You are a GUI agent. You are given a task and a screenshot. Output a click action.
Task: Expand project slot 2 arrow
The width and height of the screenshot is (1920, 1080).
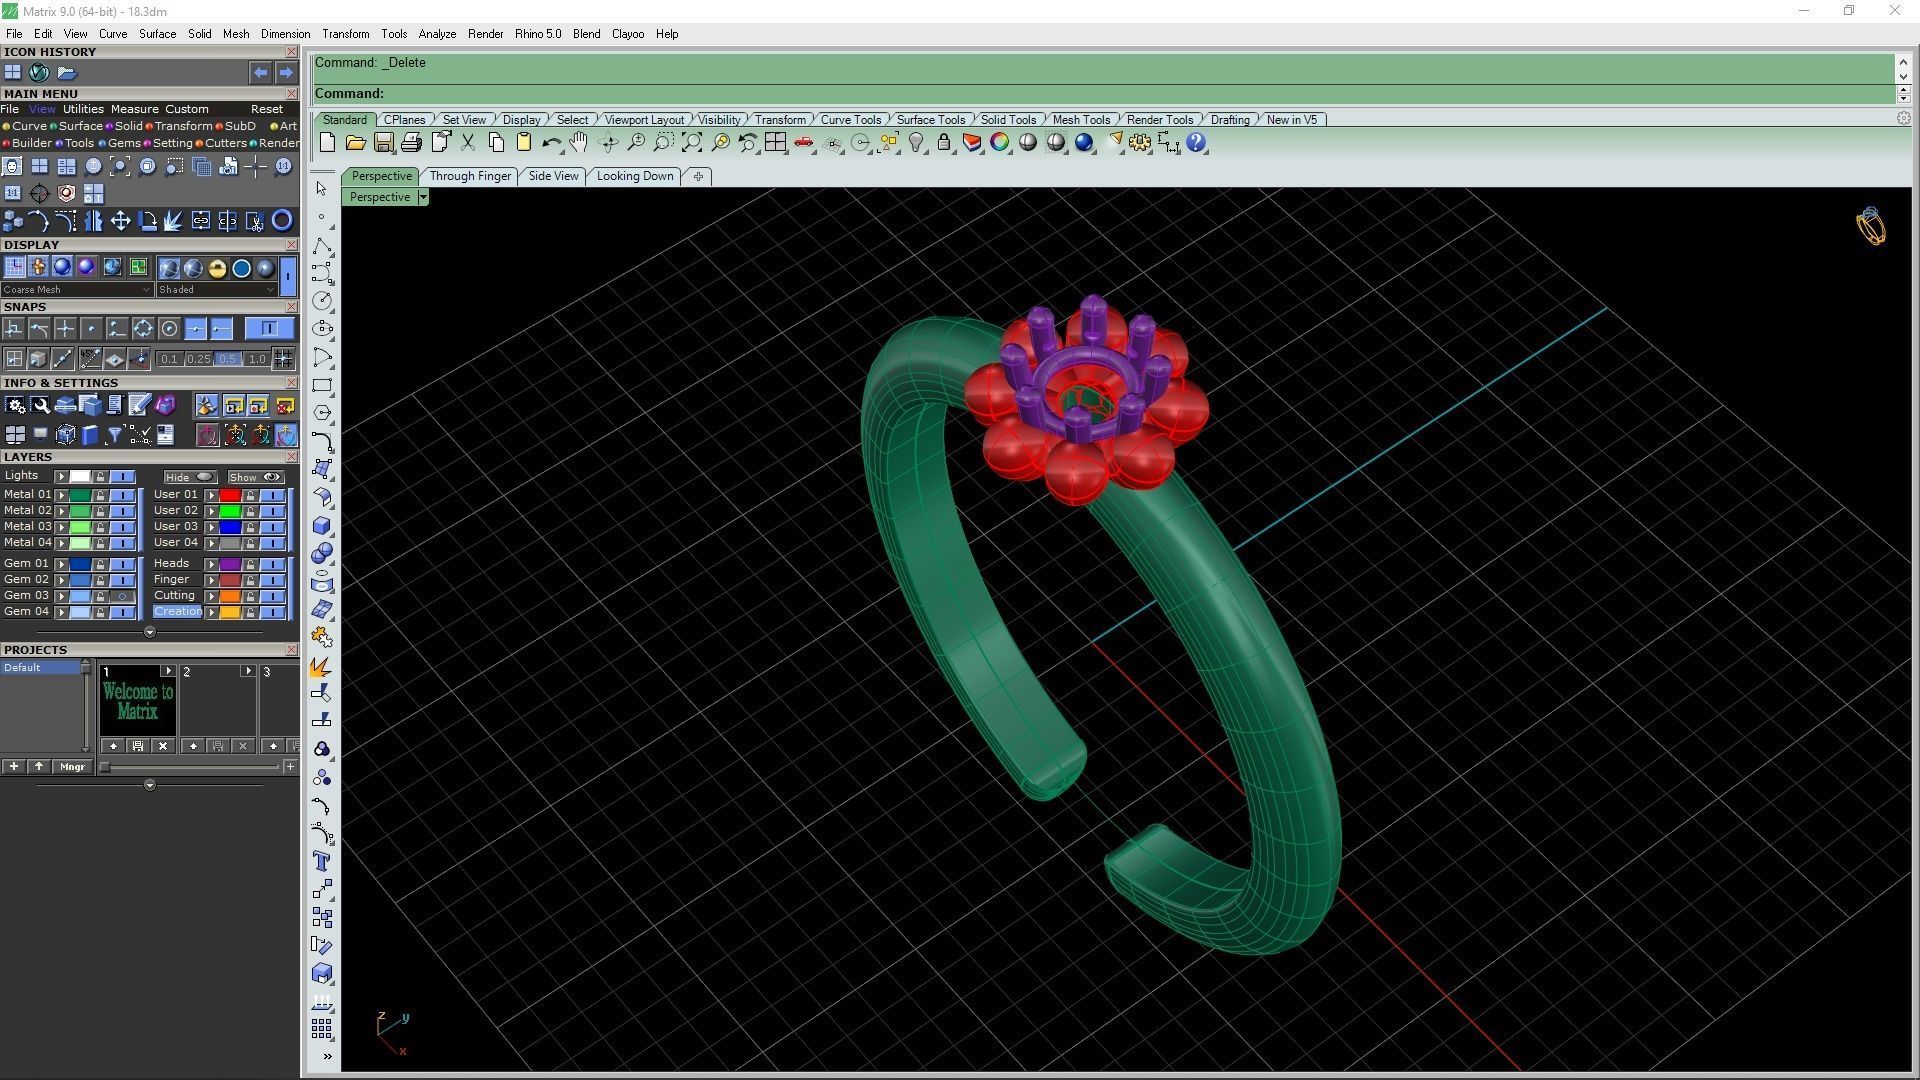coord(247,671)
